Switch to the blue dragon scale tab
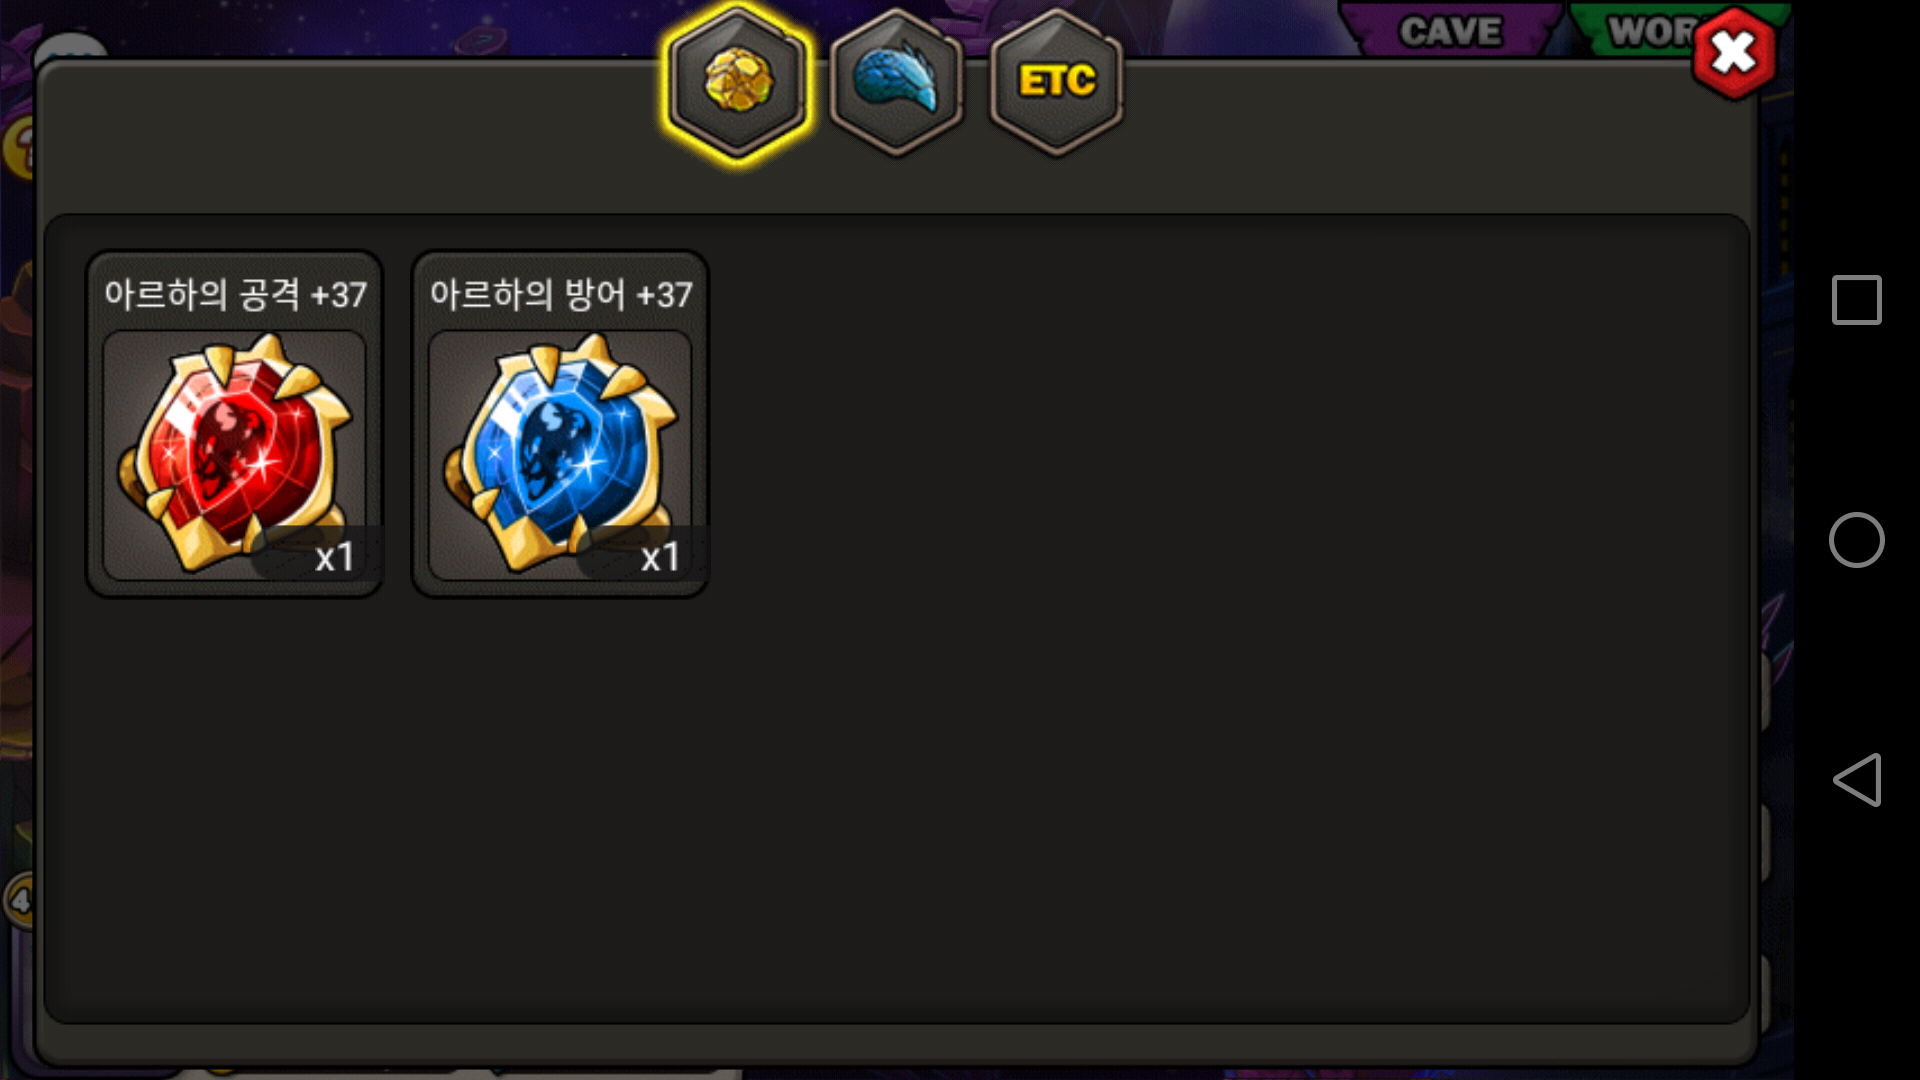 point(896,82)
